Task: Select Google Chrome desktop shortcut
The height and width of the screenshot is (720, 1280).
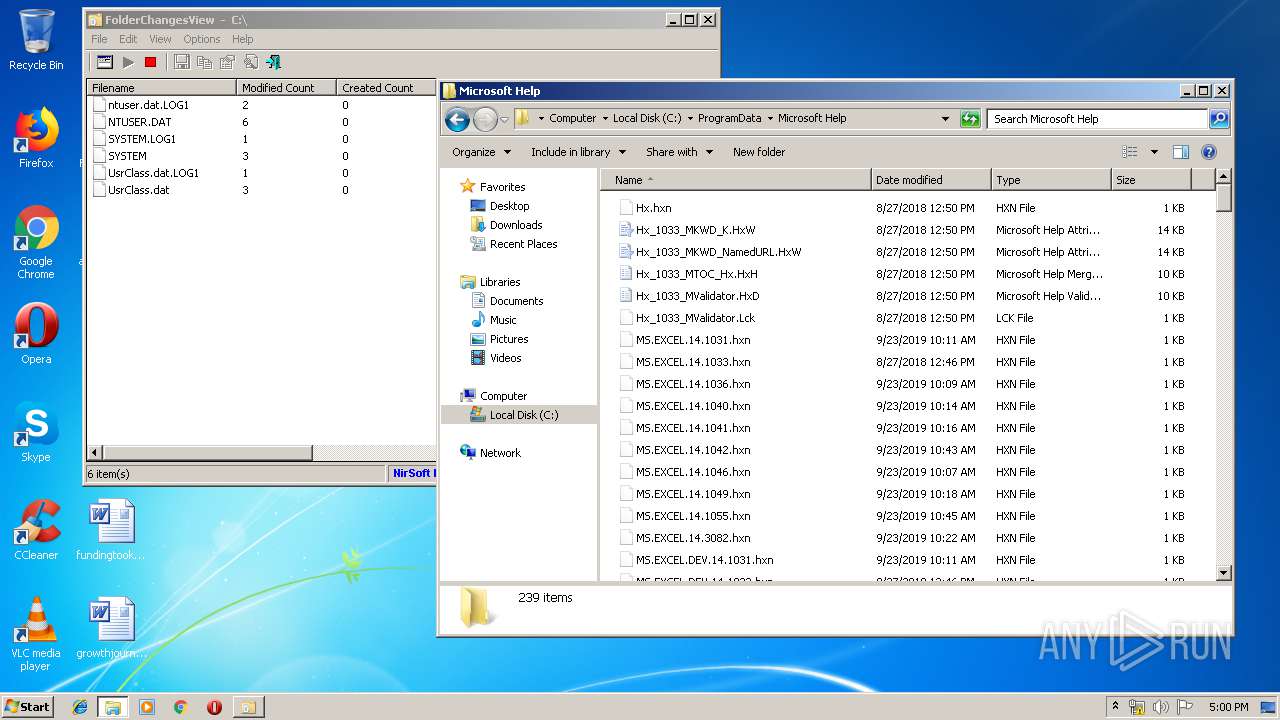Action: pos(36,242)
